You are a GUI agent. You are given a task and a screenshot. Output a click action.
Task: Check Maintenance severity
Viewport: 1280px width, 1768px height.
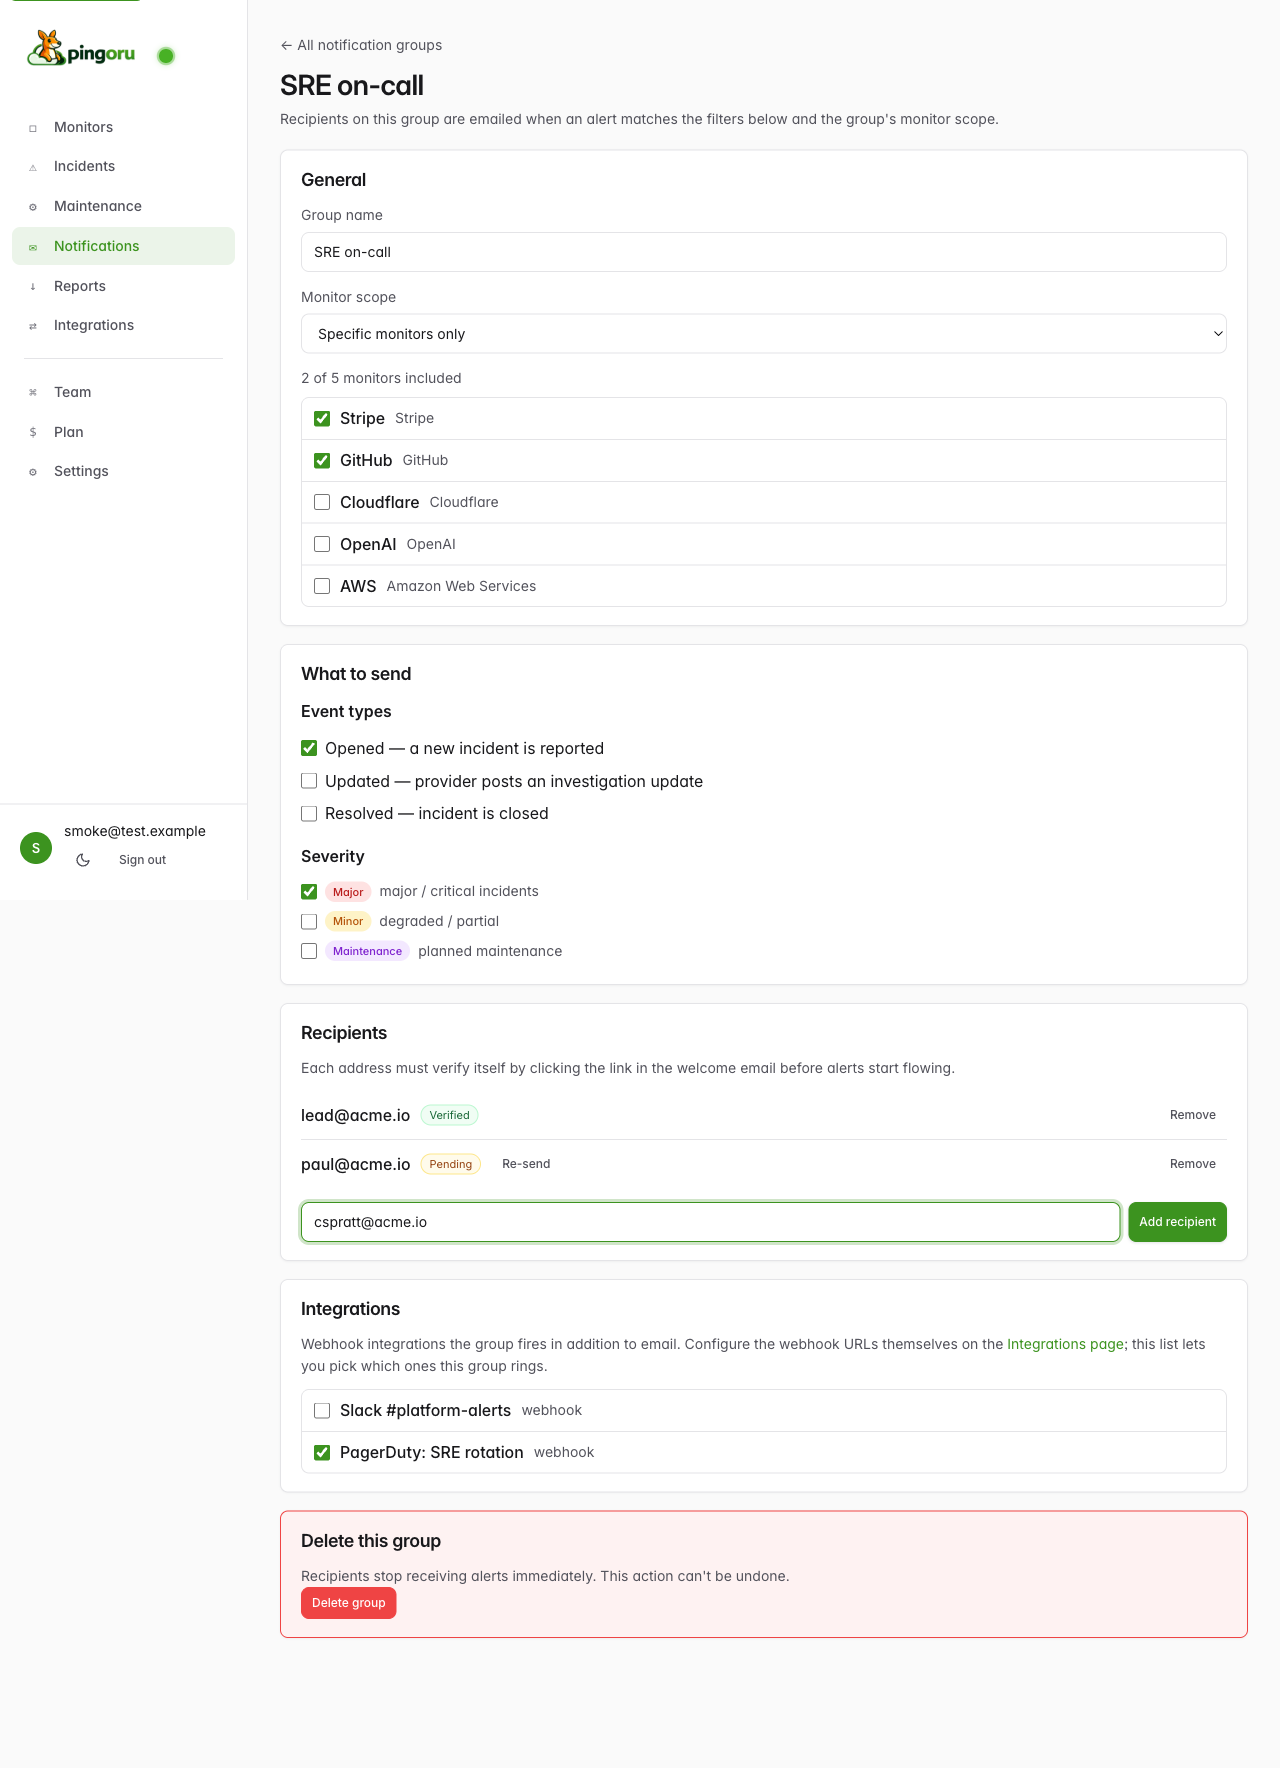pos(309,951)
